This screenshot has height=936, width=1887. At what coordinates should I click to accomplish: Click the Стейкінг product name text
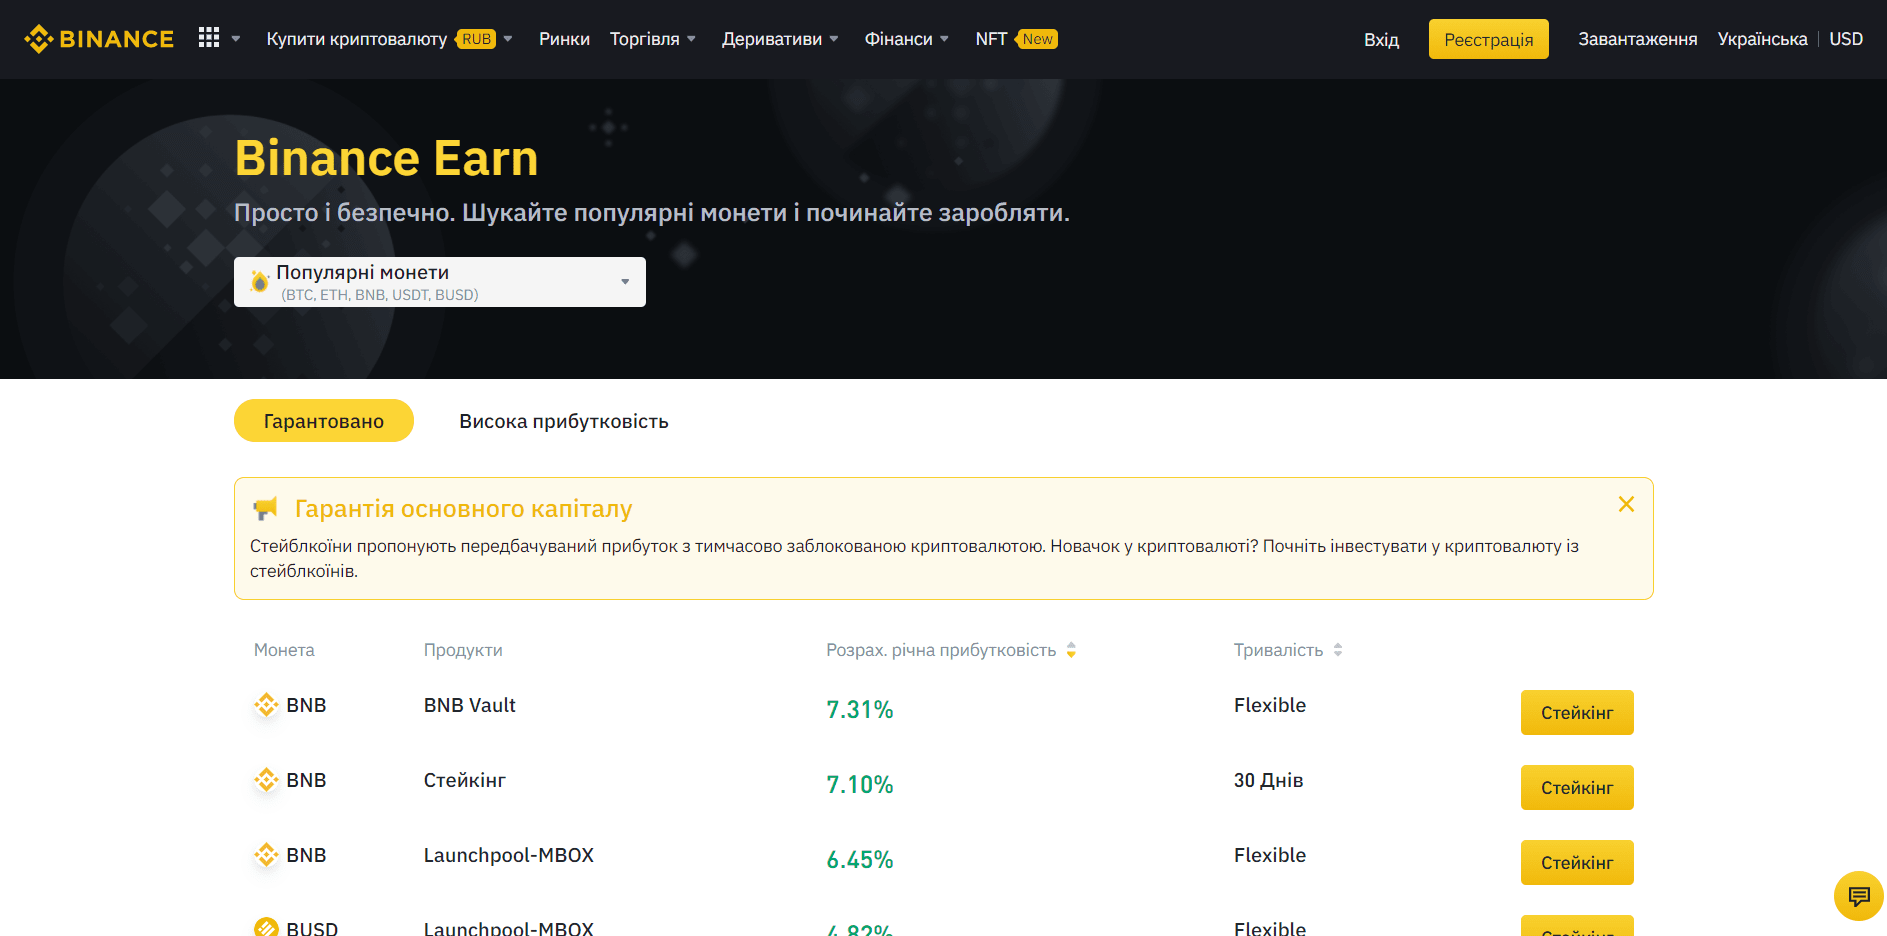[x=465, y=780]
